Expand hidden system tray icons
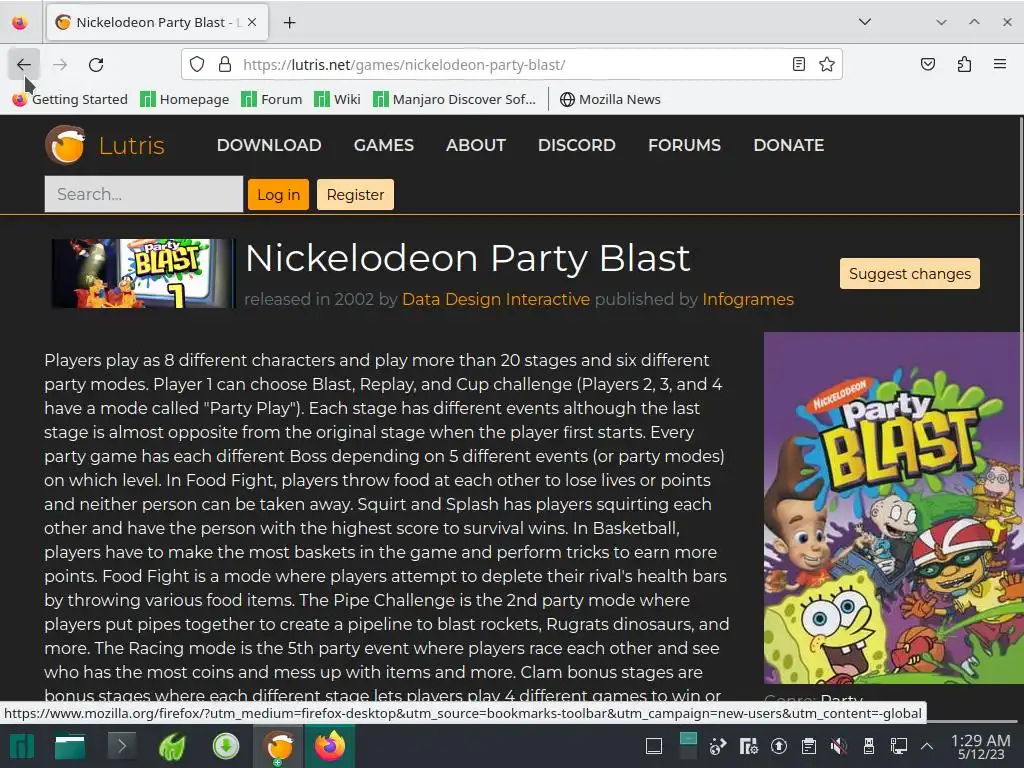 [x=927, y=746]
